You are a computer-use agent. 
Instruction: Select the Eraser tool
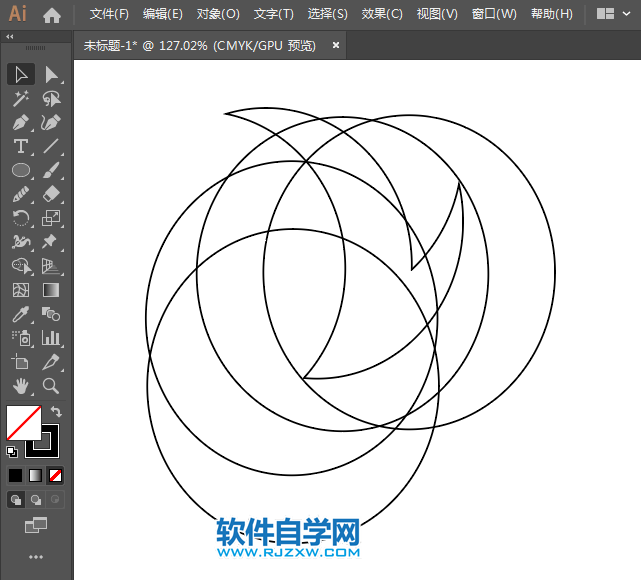click(51, 194)
